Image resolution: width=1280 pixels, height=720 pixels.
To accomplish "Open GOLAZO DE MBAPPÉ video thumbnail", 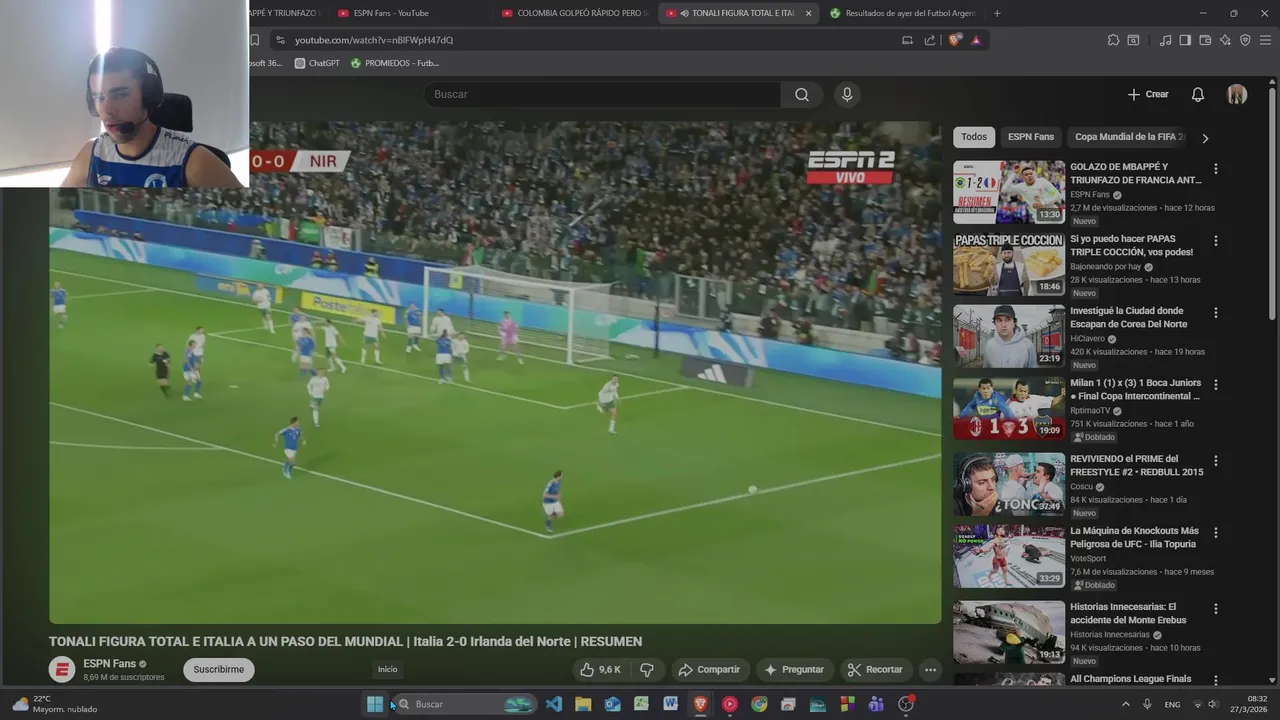I will (x=1008, y=192).
